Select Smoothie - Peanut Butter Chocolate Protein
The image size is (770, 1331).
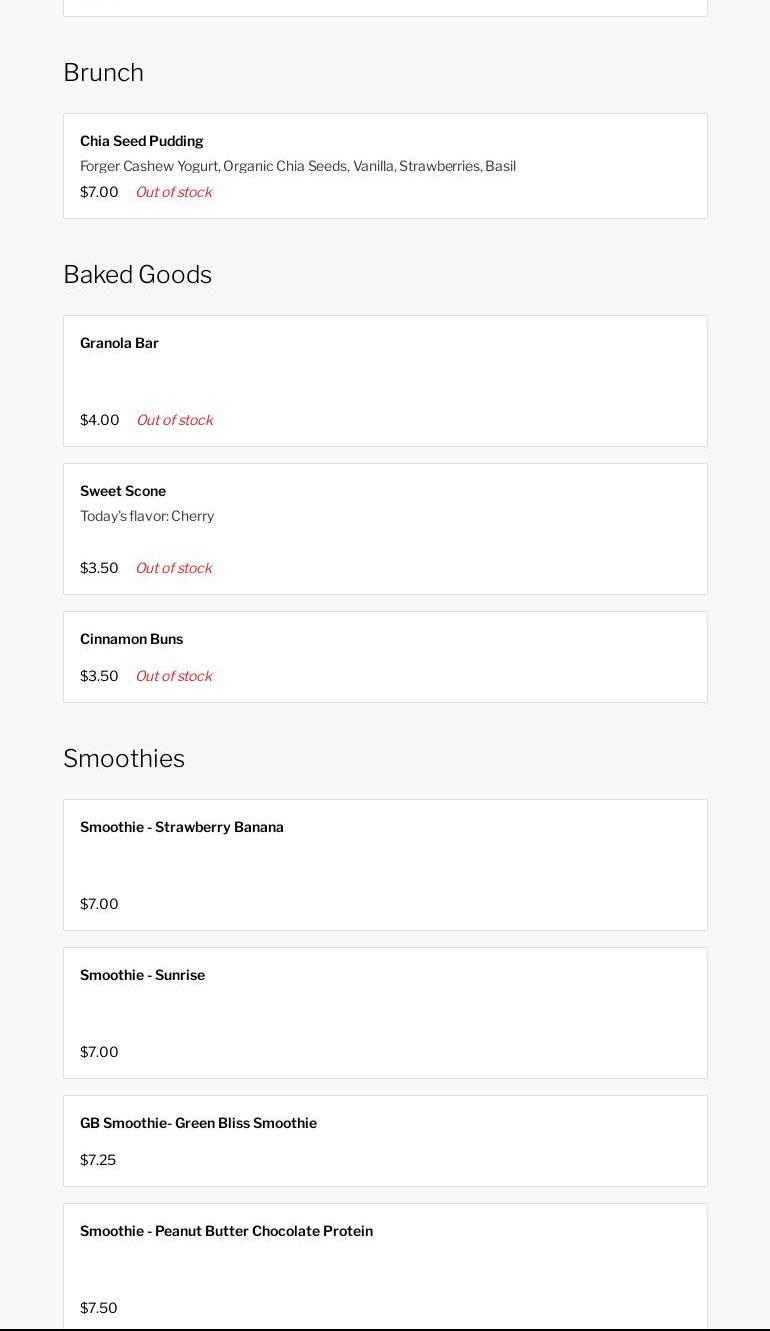(226, 1231)
